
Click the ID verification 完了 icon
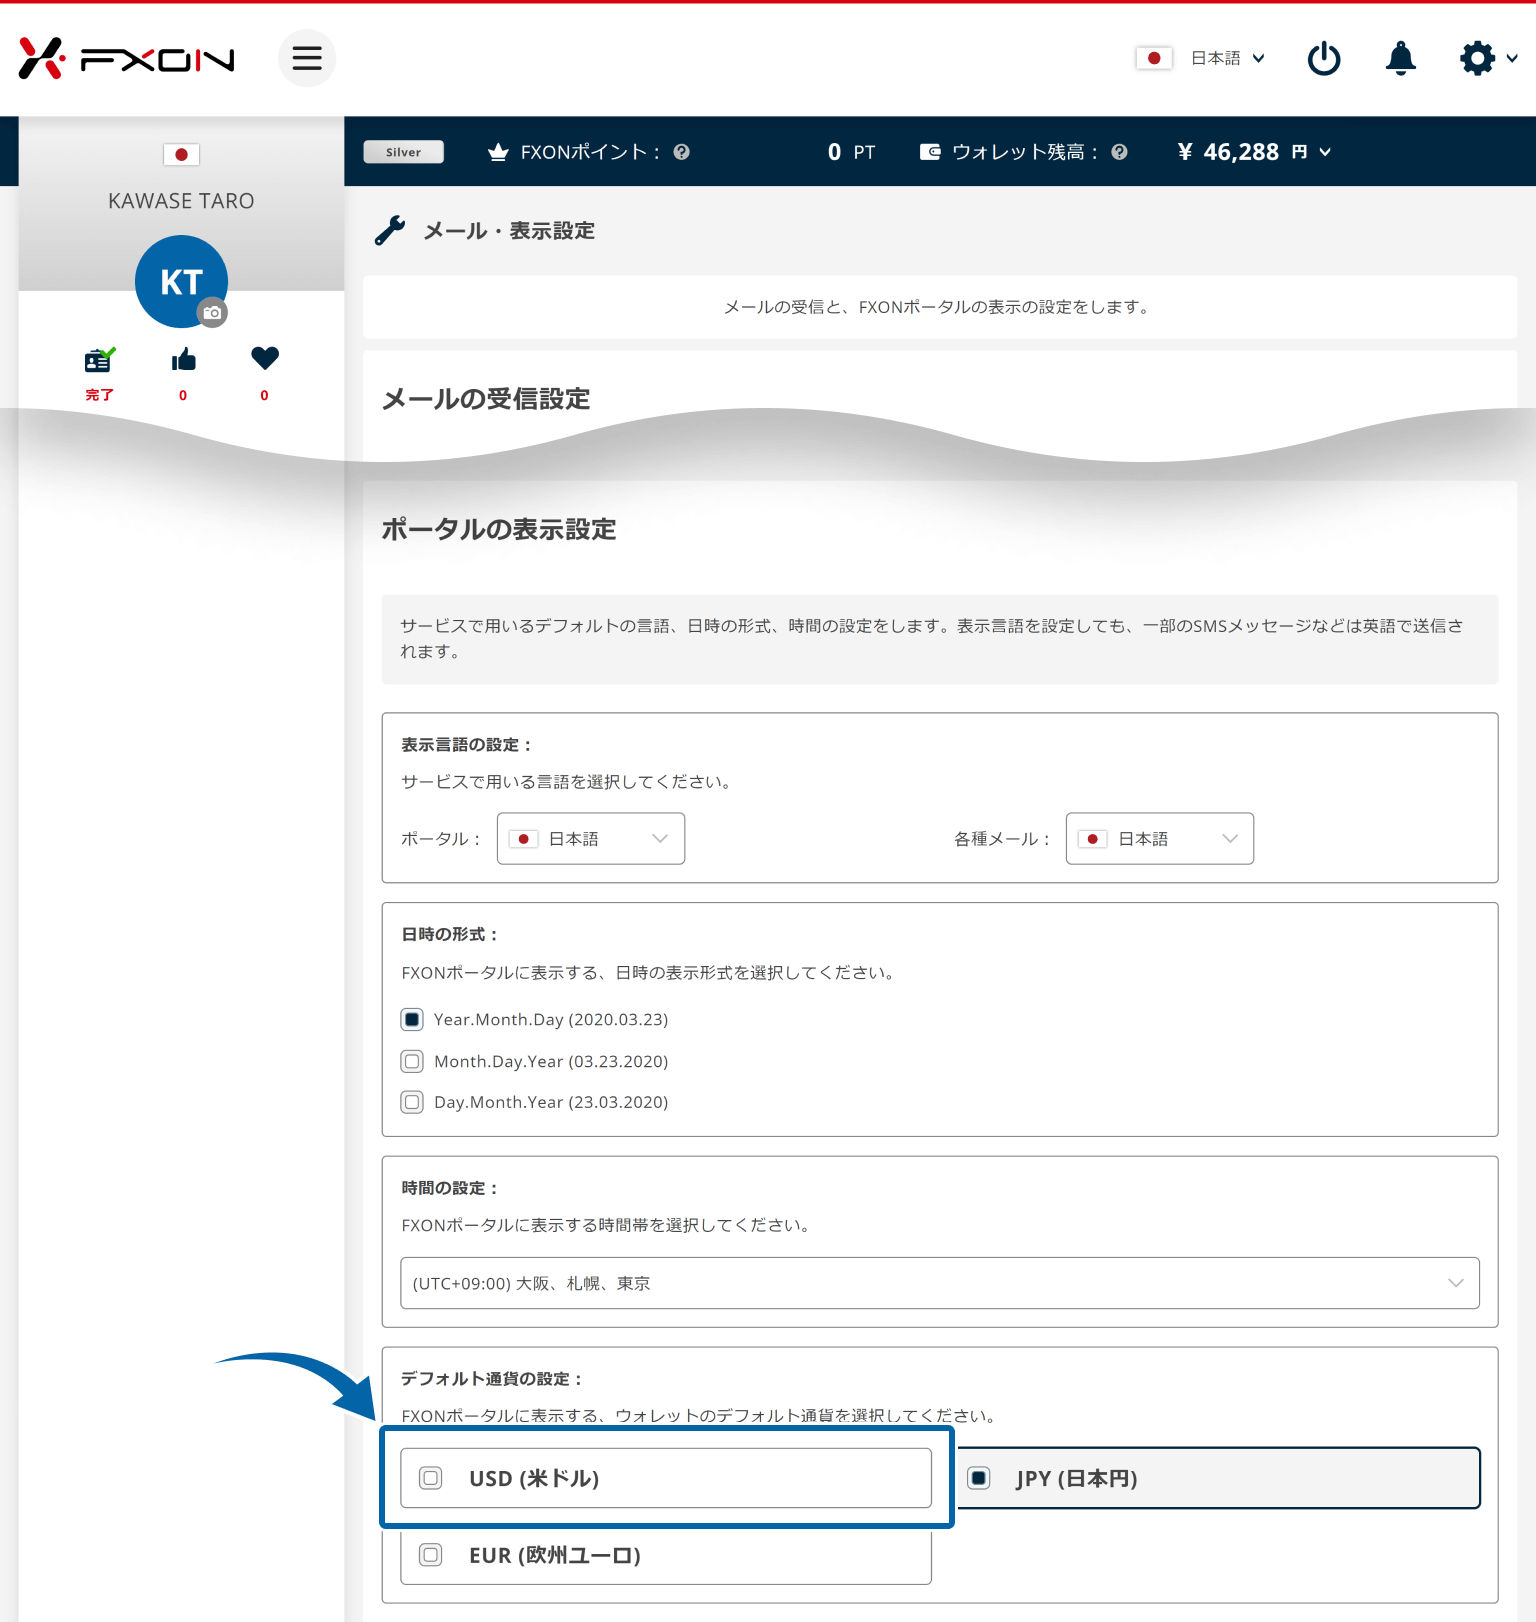(99, 359)
